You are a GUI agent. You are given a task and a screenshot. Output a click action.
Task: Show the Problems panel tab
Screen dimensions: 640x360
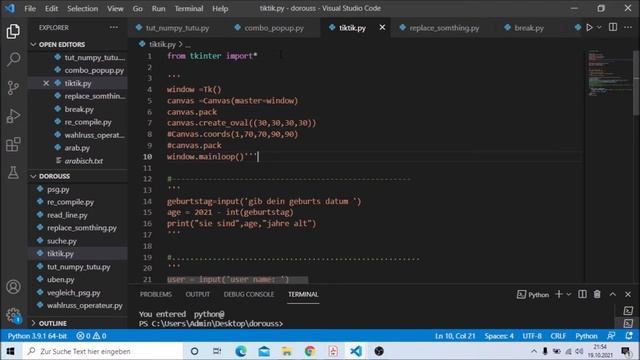tap(156, 294)
